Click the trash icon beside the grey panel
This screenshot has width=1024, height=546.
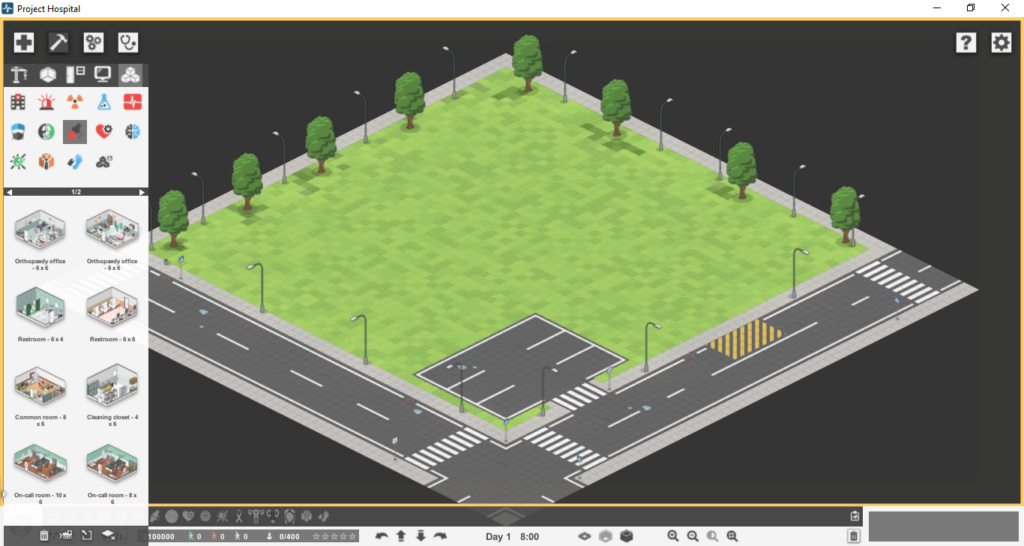coord(854,536)
